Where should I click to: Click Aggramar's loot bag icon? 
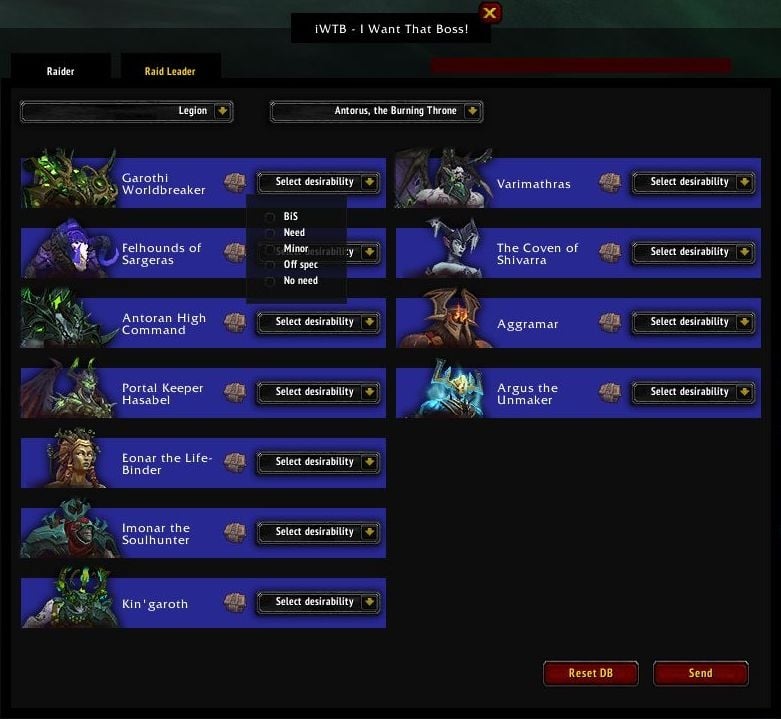pos(610,323)
